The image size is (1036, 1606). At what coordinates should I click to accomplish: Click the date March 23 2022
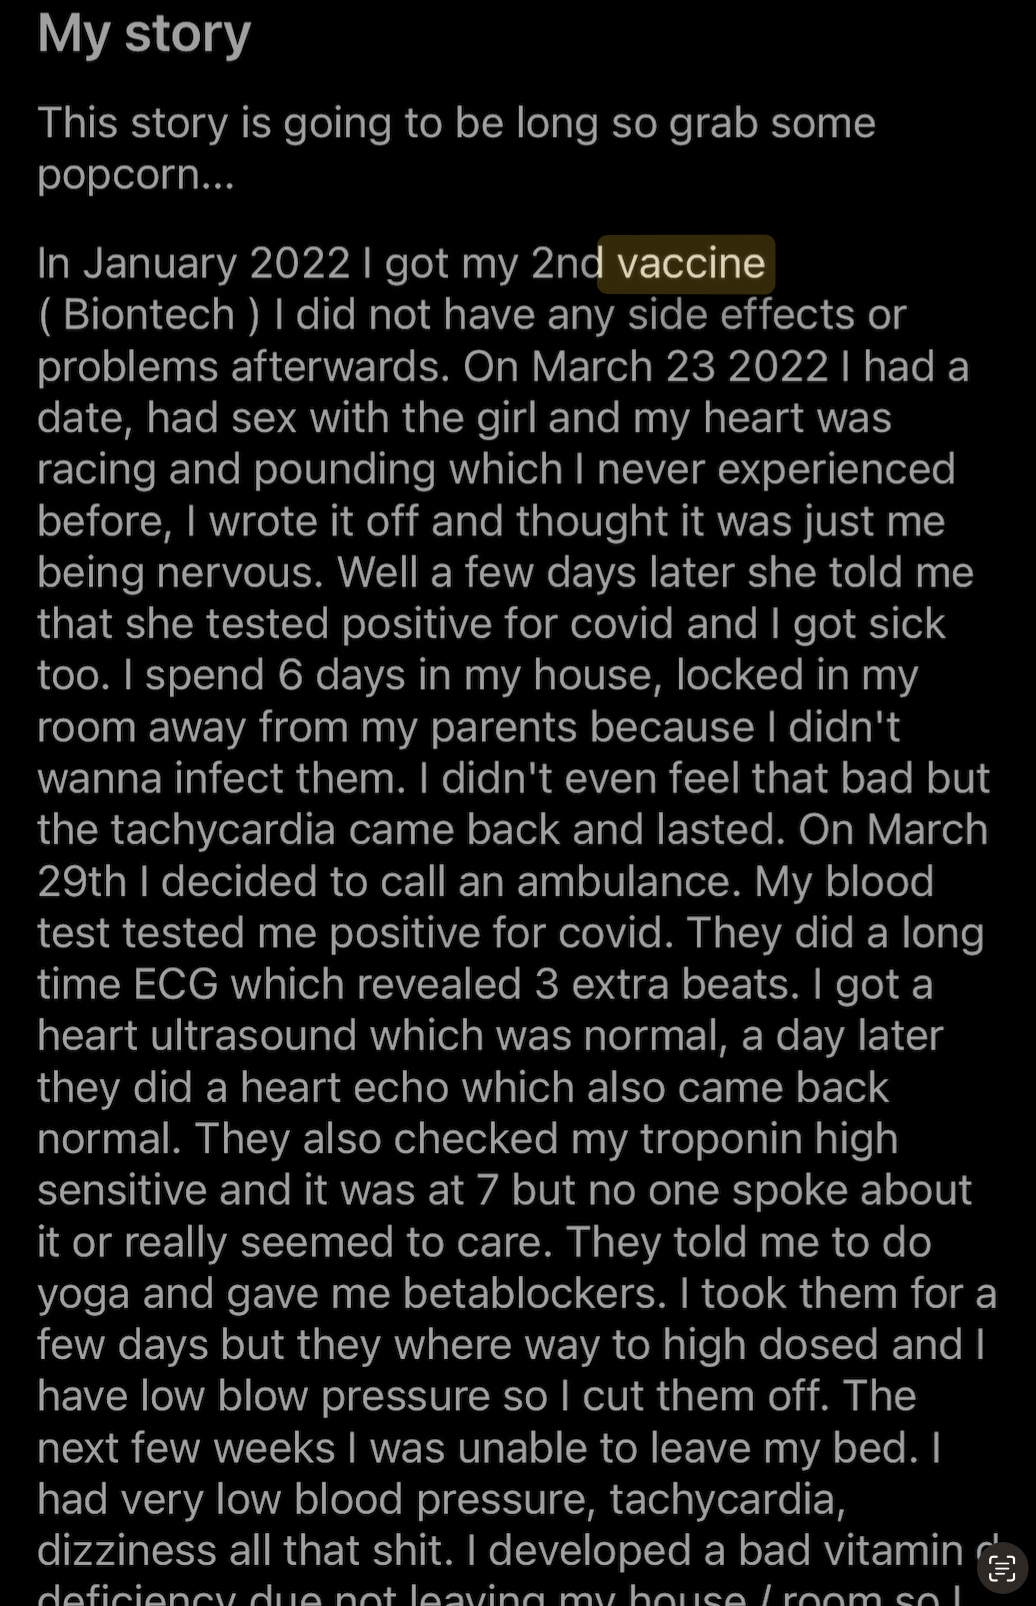click(679, 367)
